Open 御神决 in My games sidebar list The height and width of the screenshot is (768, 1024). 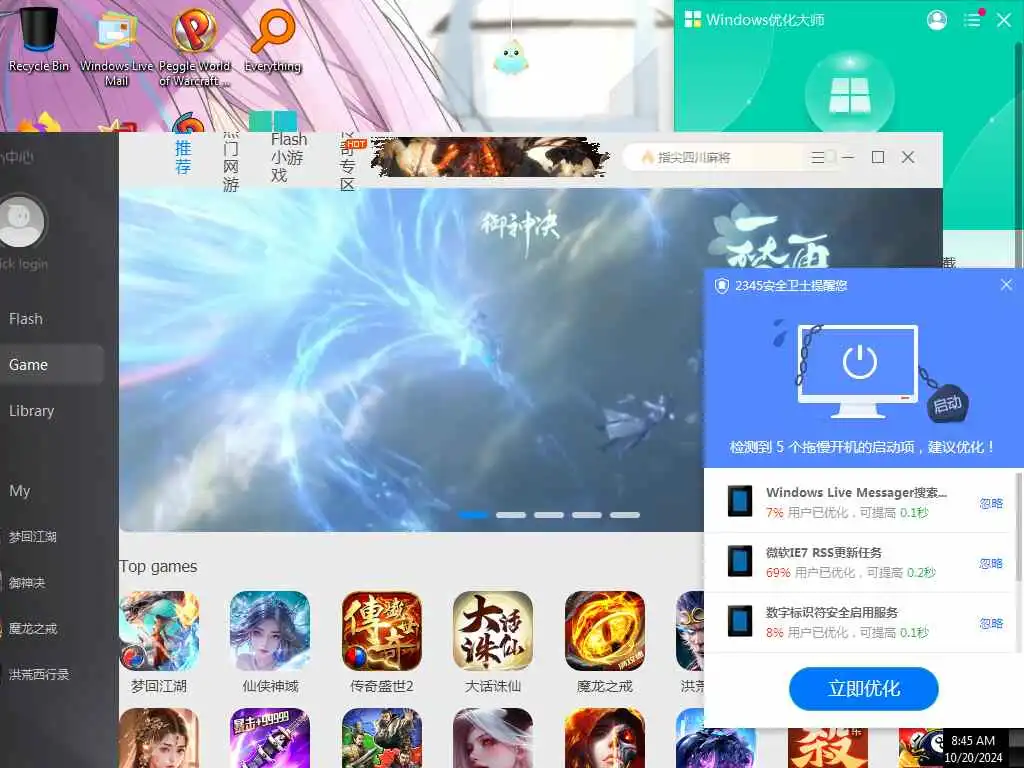tap(26, 583)
